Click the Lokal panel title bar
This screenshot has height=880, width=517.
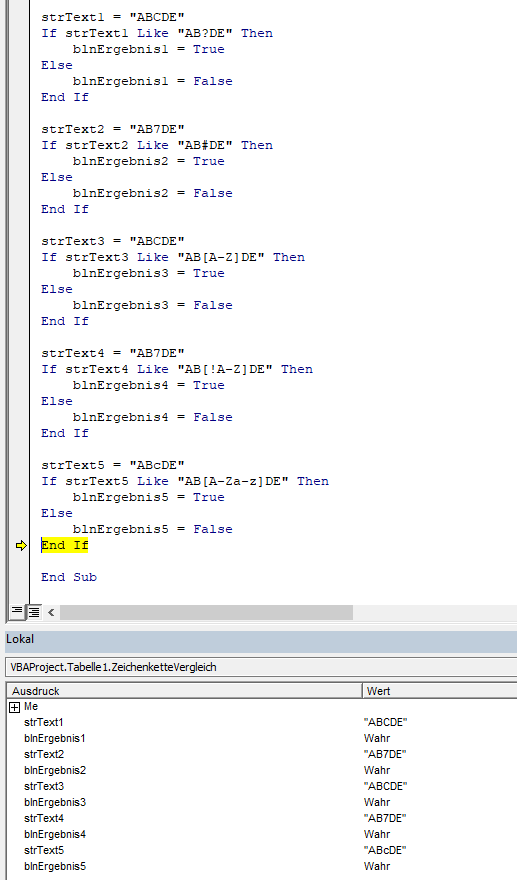tap(261, 639)
